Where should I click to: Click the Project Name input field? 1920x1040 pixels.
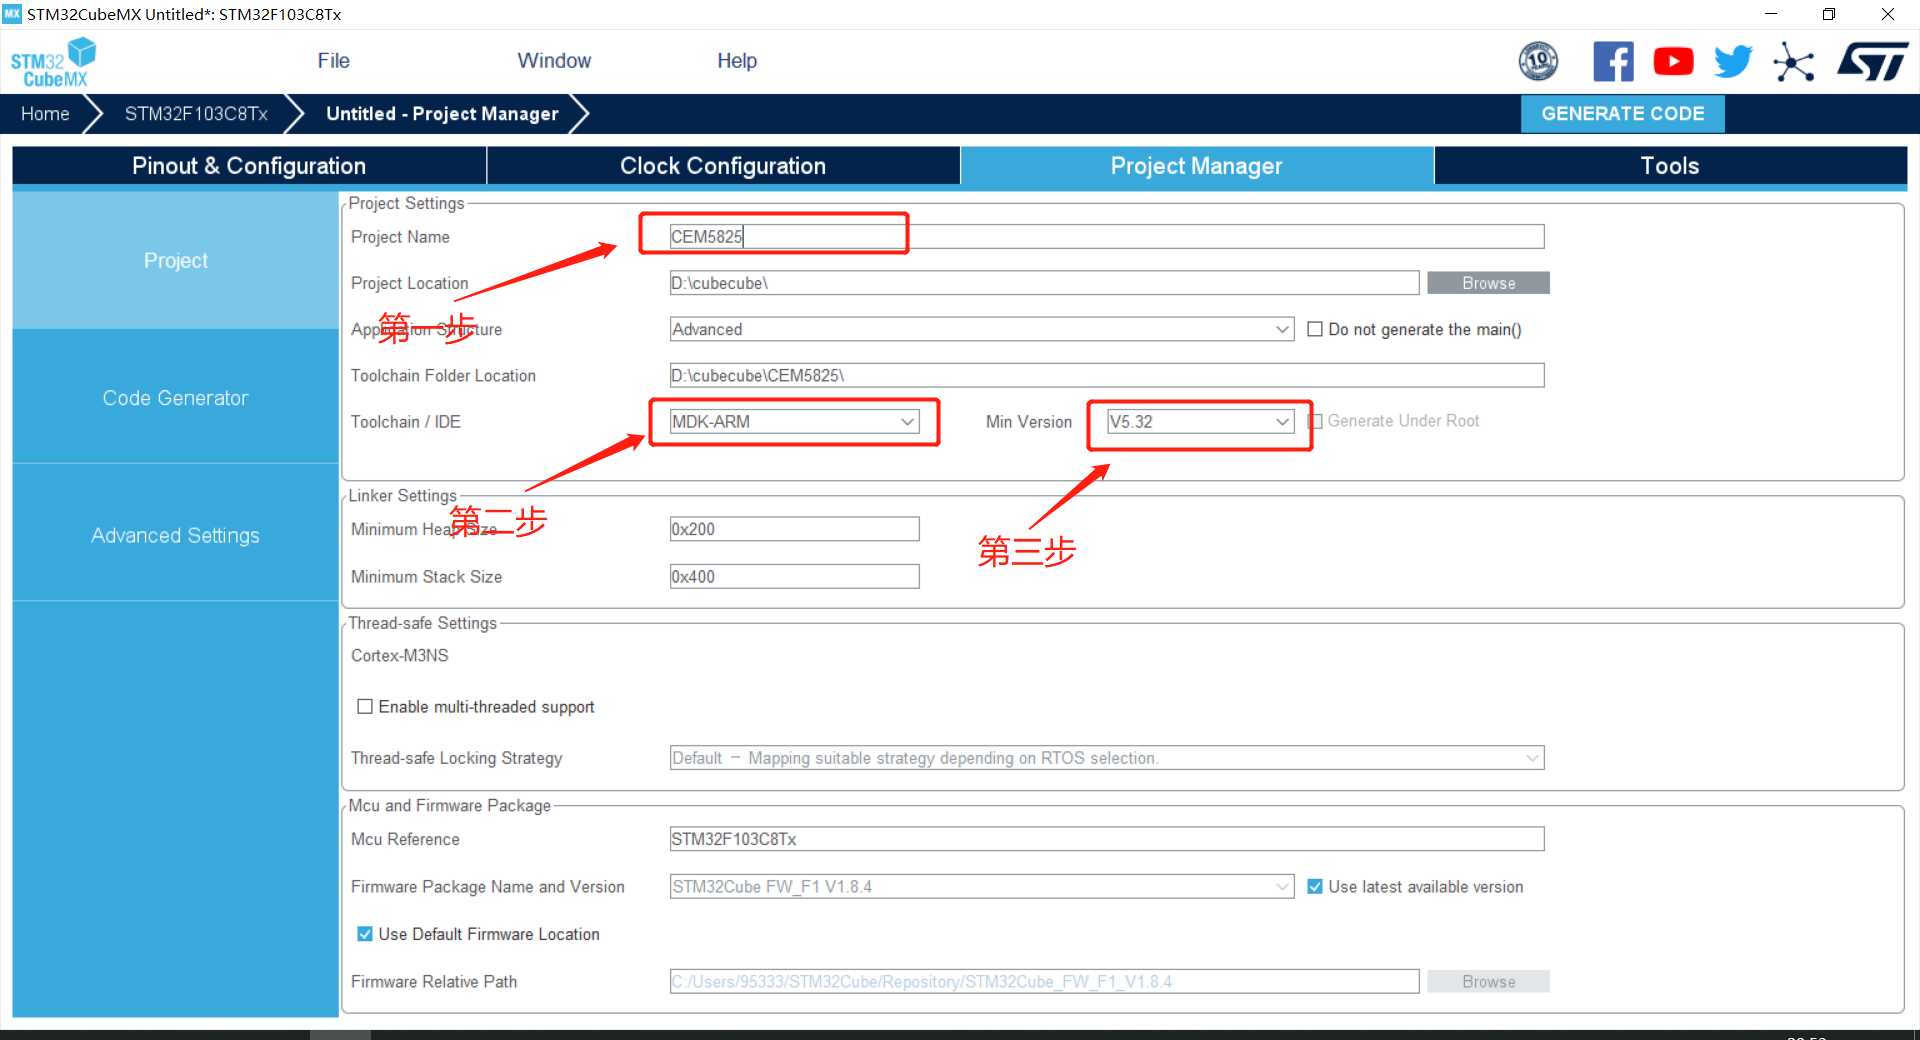(x=1107, y=237)
